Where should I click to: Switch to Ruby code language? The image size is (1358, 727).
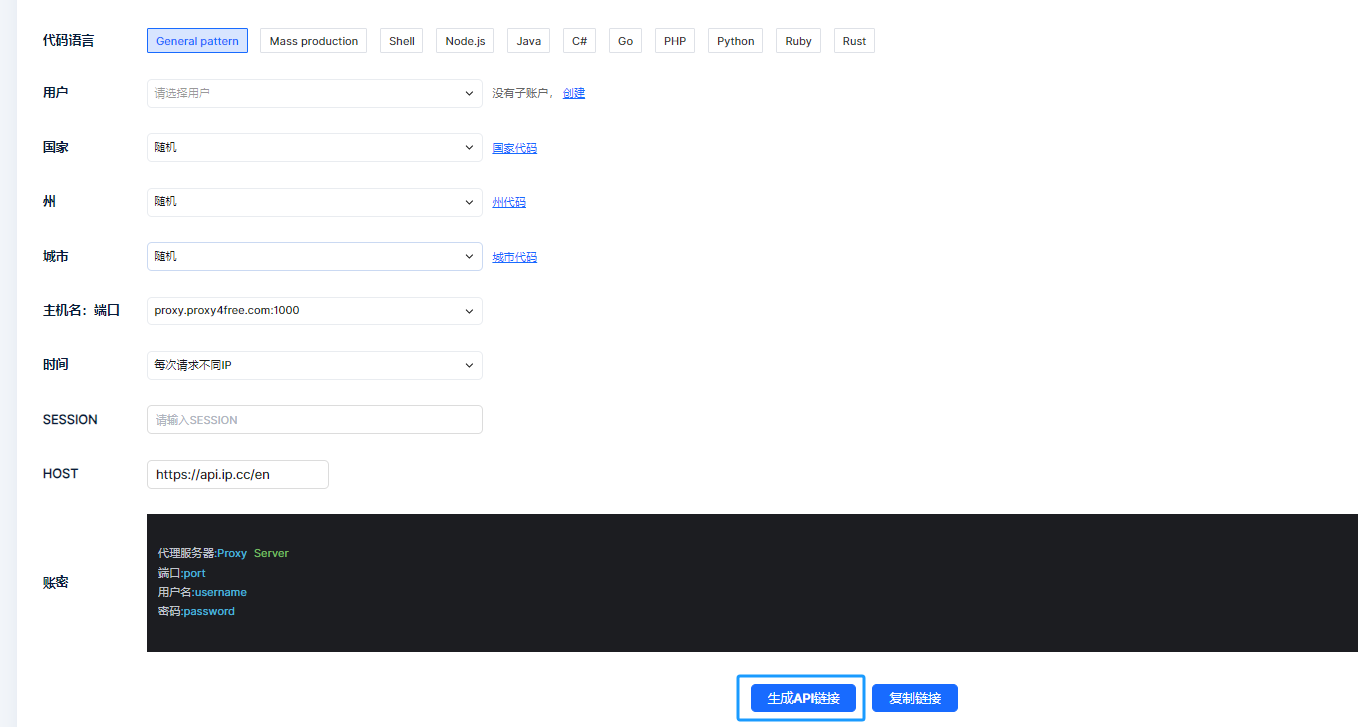coord(798,41)
